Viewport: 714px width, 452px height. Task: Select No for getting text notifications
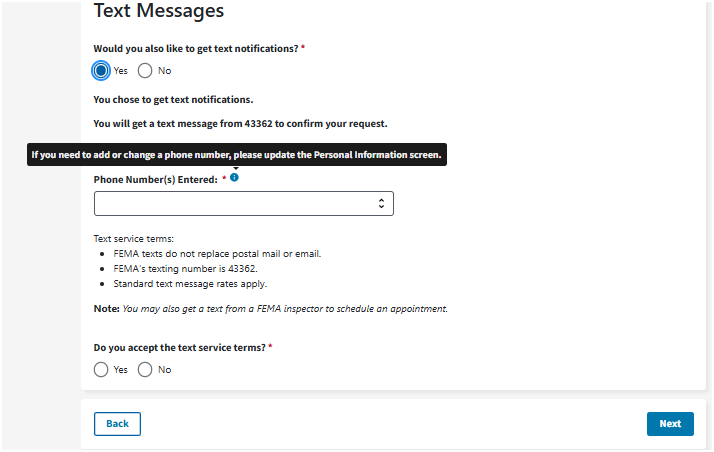click(x=145, y=71)
